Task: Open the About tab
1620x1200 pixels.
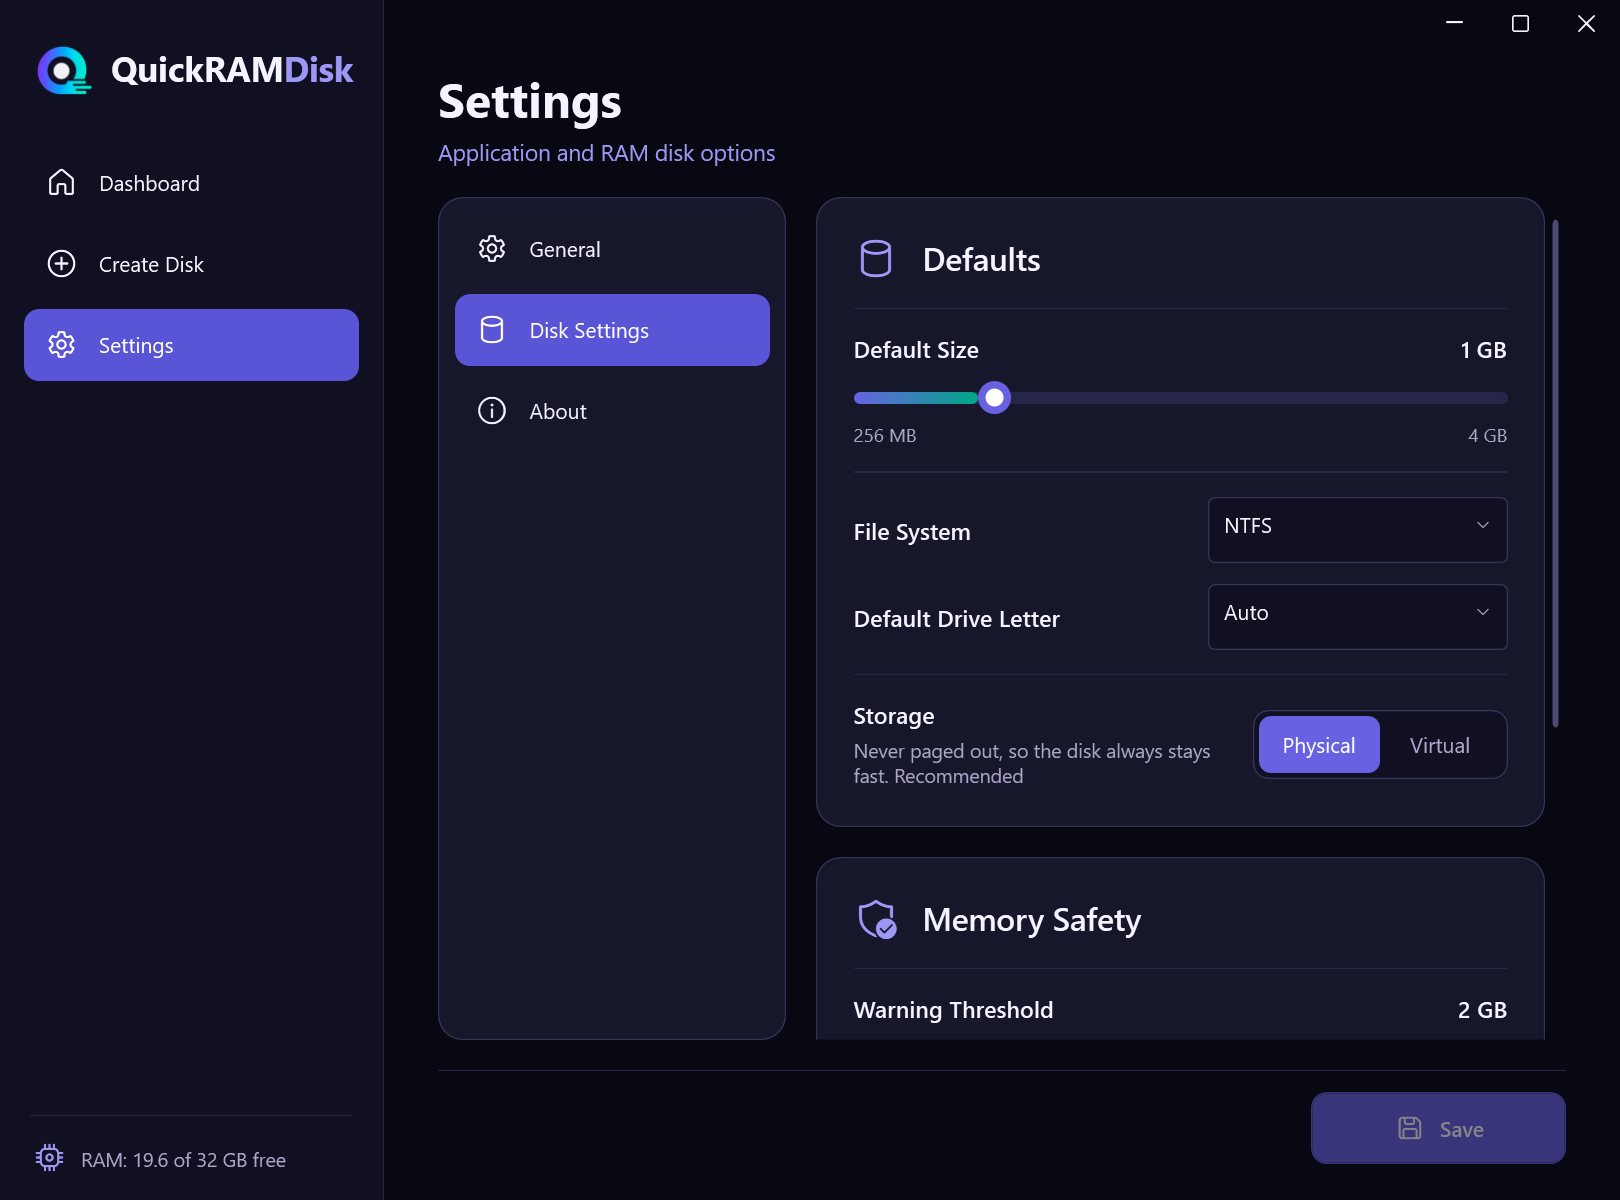Action: (x=612, y=411)
